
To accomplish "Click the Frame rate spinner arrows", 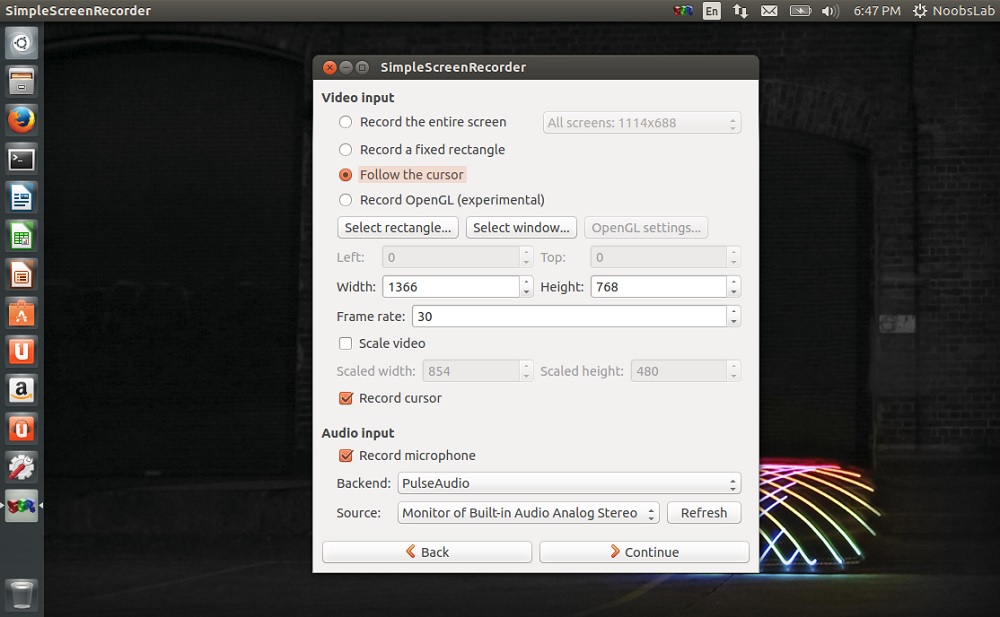I will coord(733,316).
